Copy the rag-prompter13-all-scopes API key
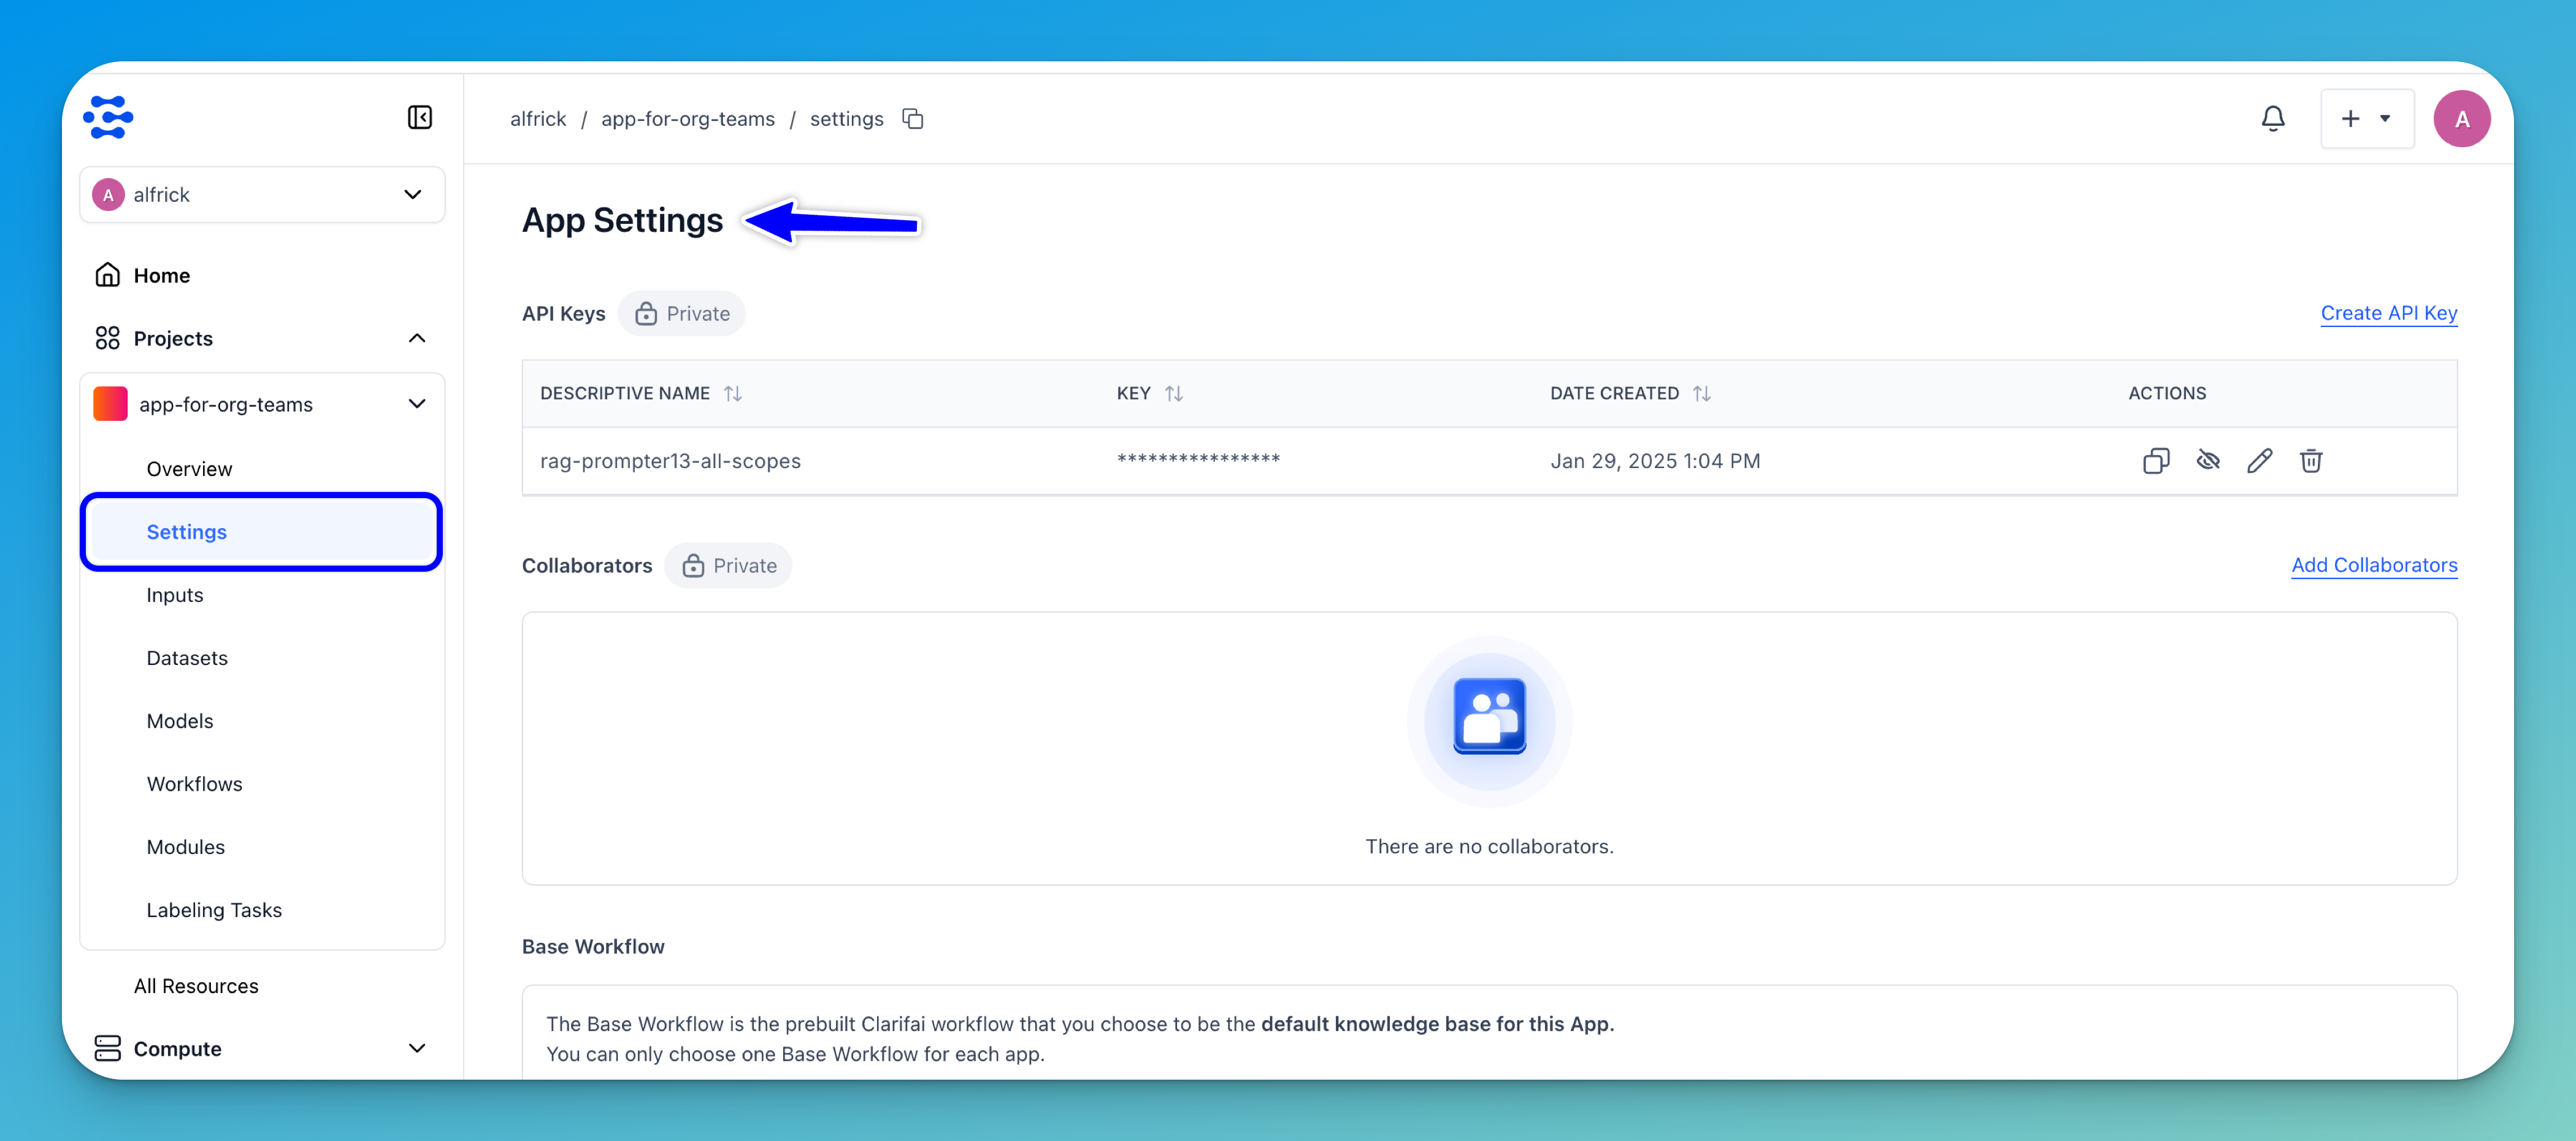This screenshot has height=1141, width=2576. point(2156,461)
